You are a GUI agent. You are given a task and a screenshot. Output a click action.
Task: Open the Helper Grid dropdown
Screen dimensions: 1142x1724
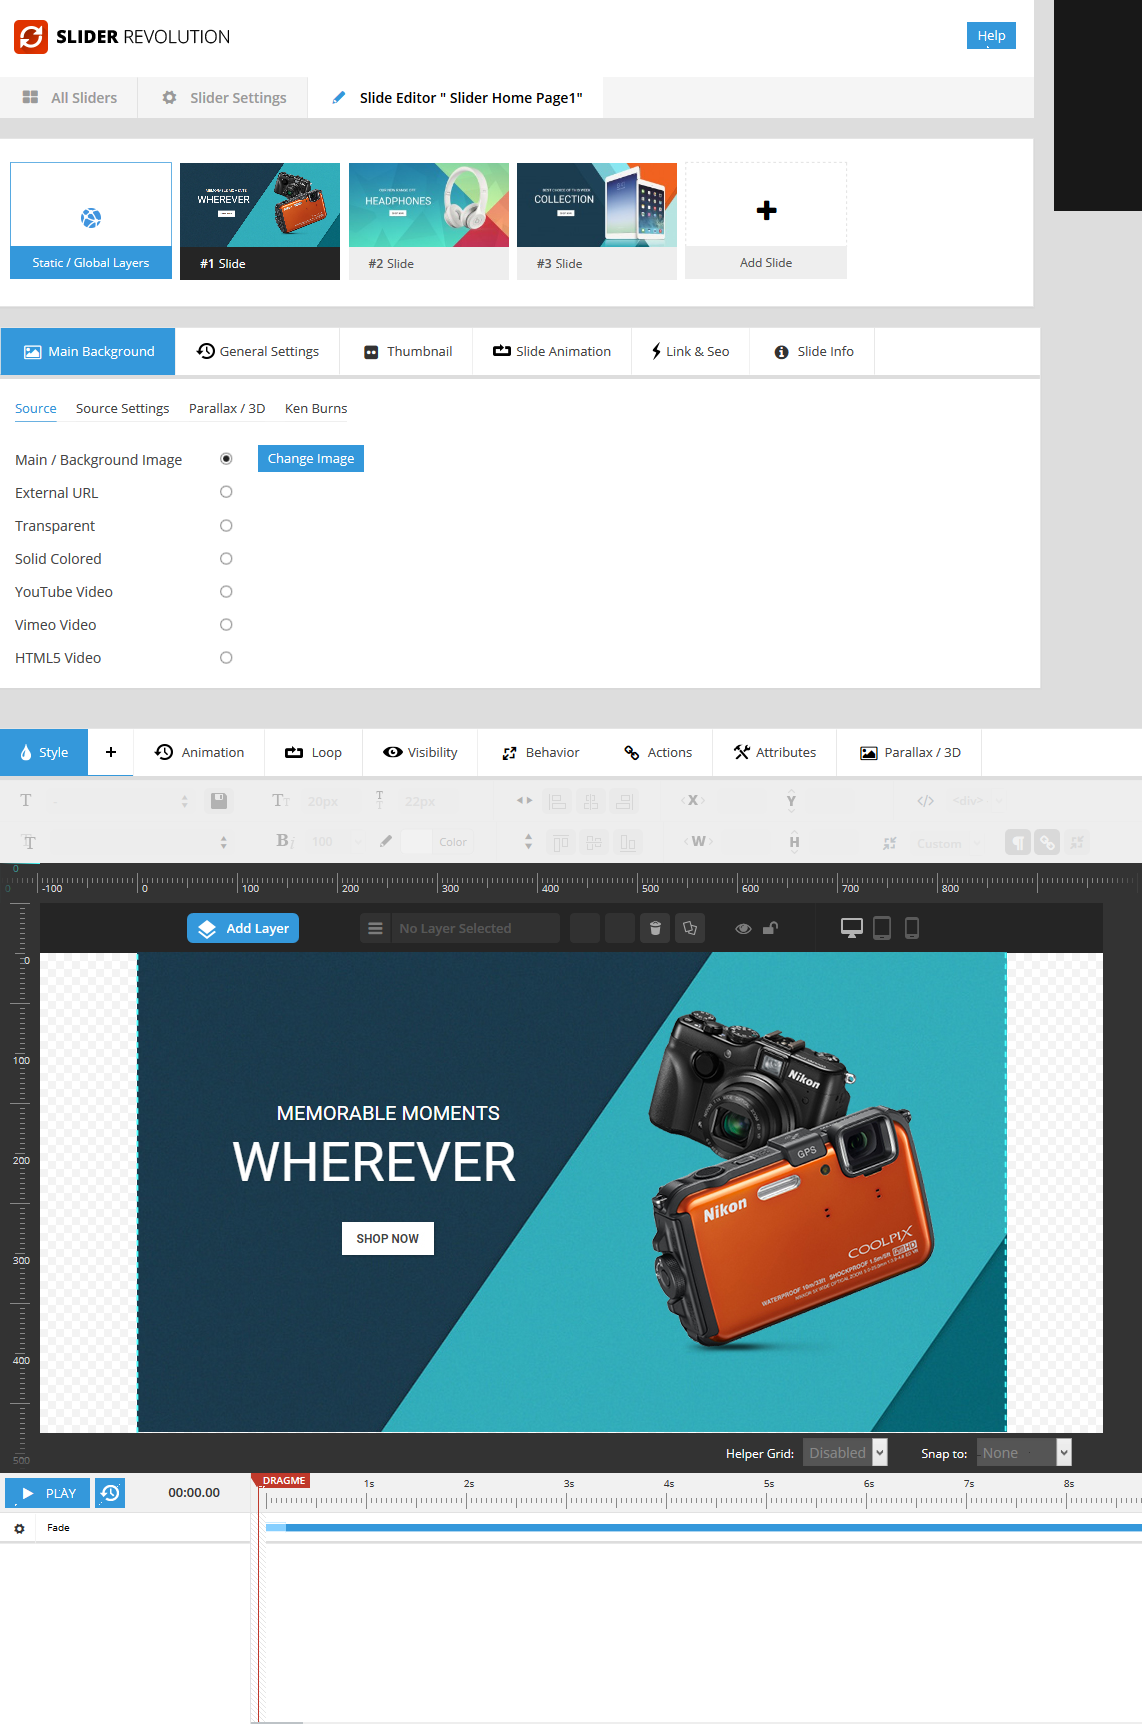(845, 1452)
